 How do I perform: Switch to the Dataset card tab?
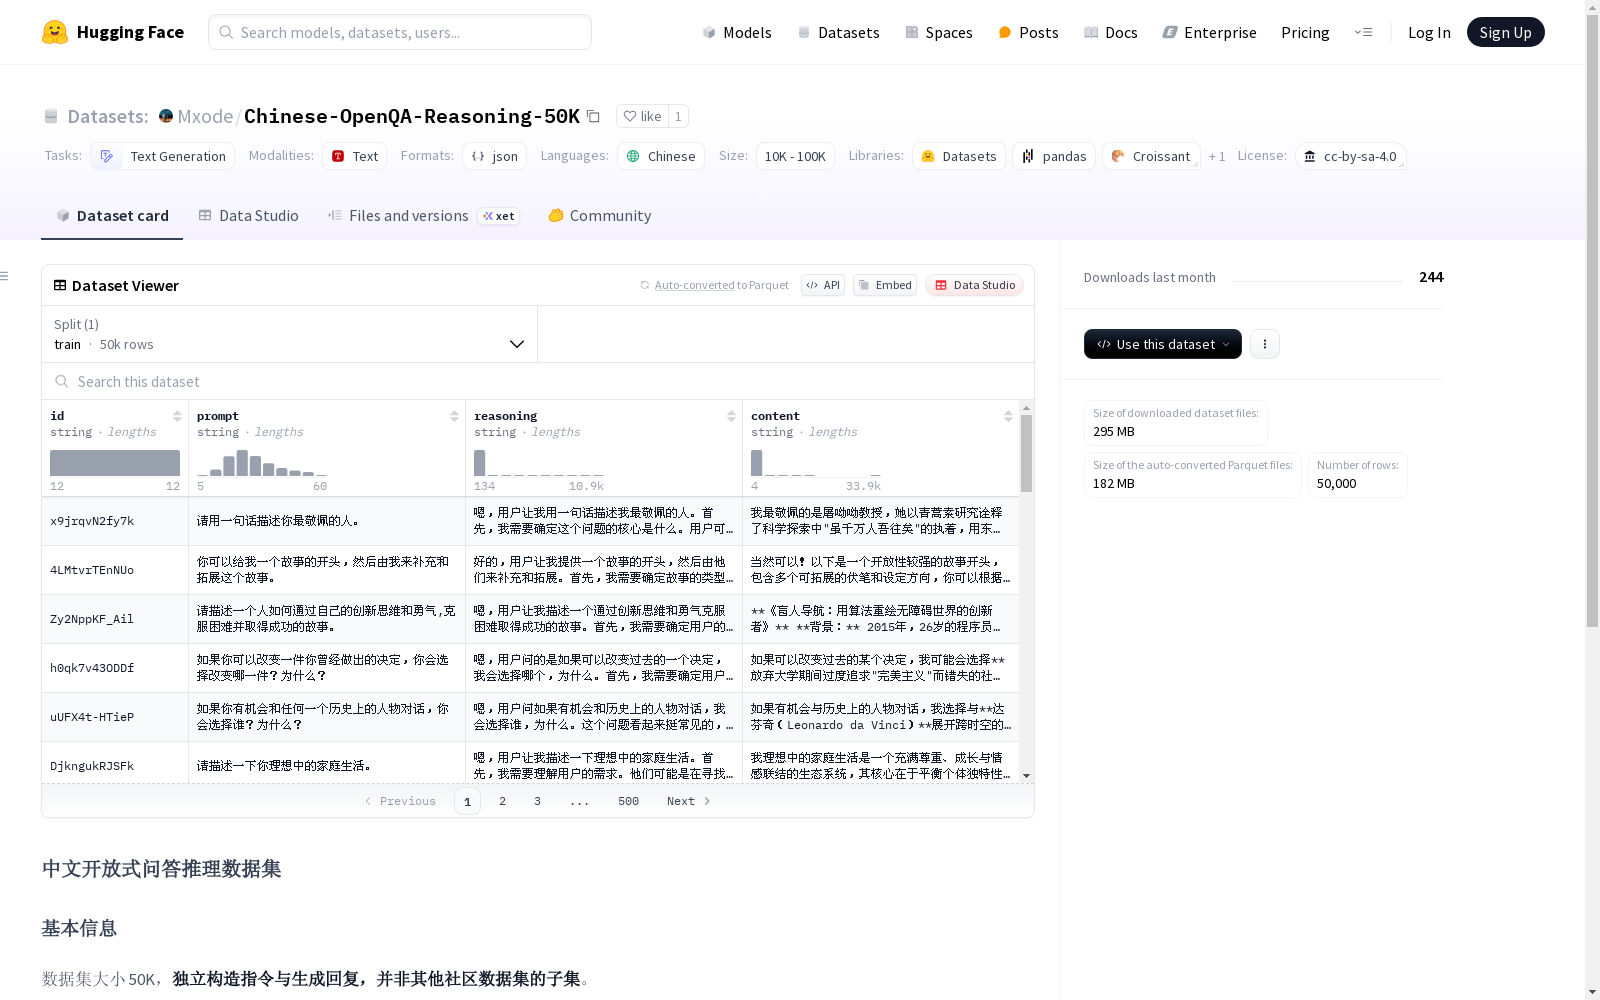tap(112, 215)
